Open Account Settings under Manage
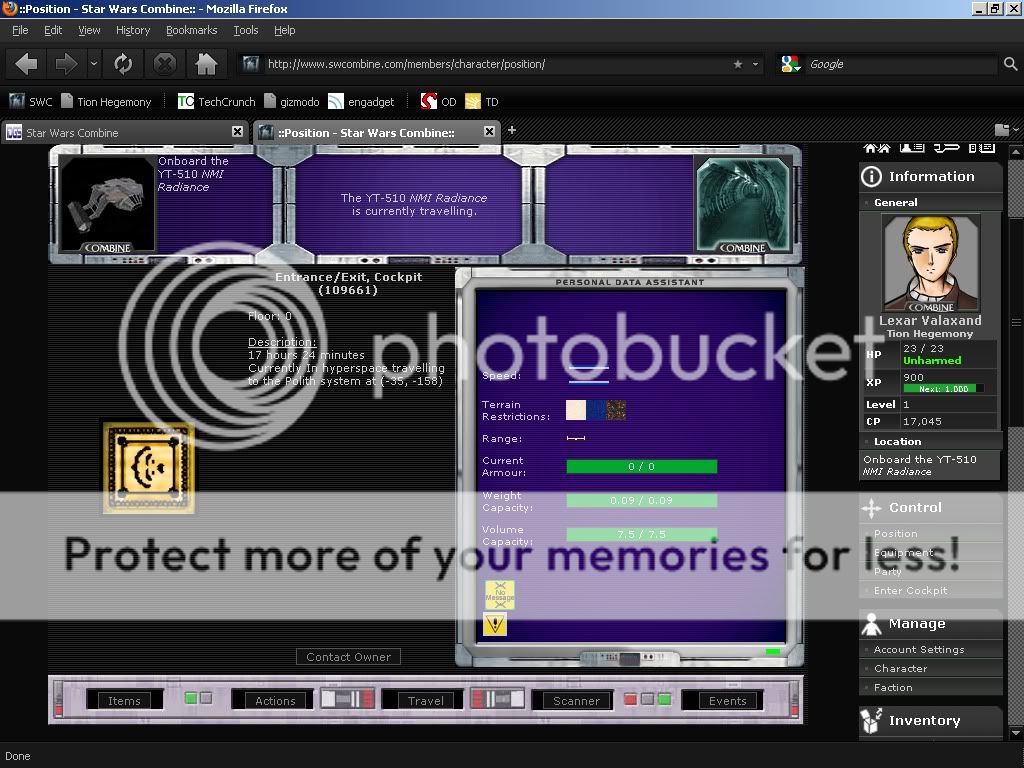This screenshot has height=768, width=1024. tap(919, 649)
